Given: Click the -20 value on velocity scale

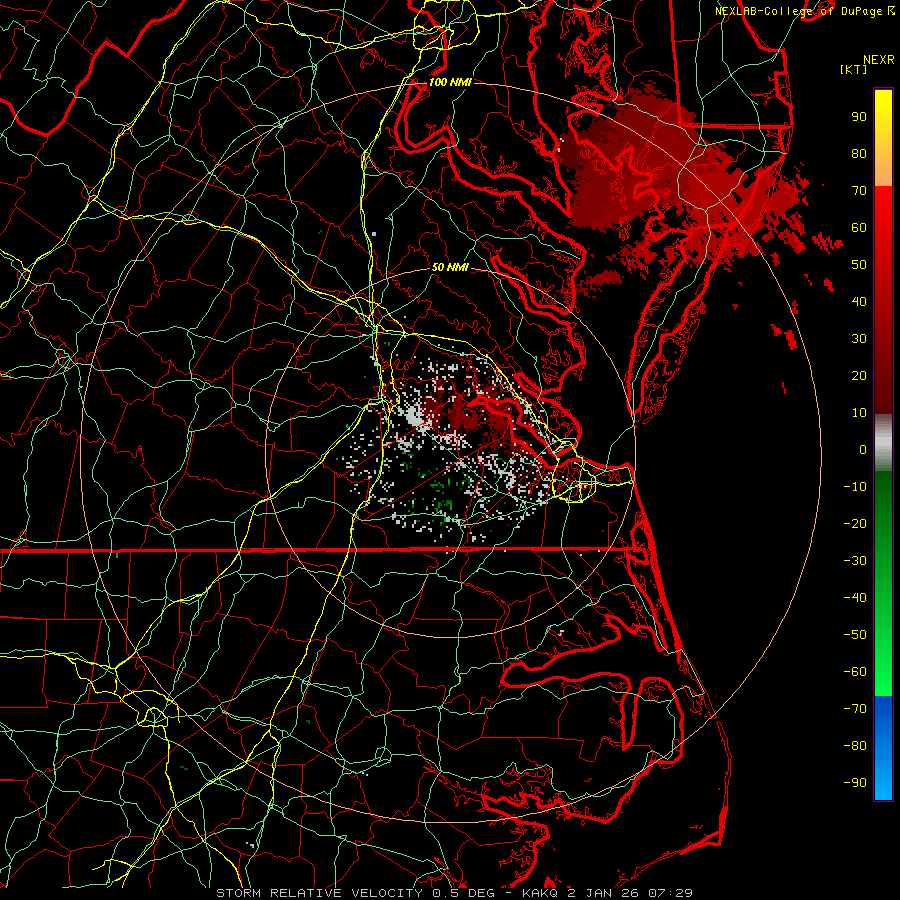Looking at the screenshot, I should tap(855, 523).
